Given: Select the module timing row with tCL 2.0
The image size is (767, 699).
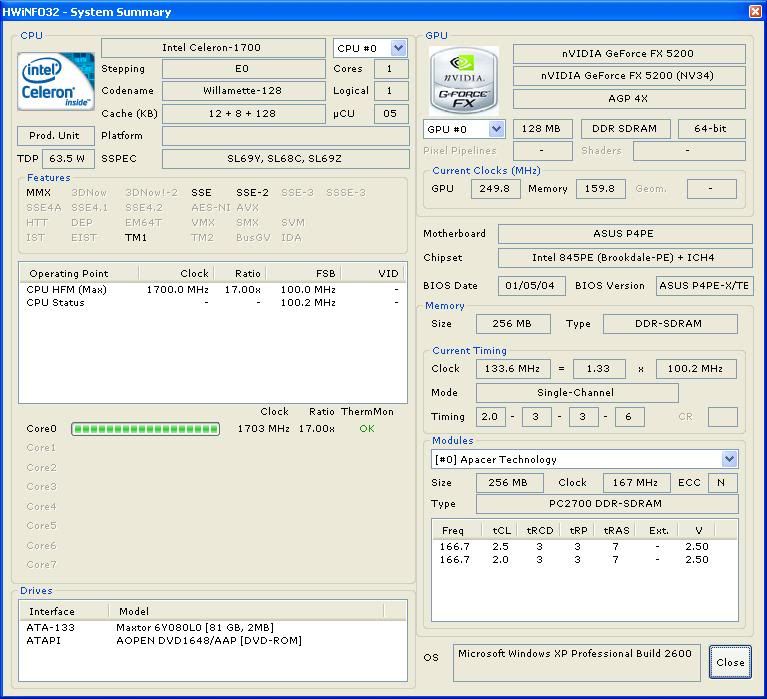Looking at the screenshot, I should [585, 560].
